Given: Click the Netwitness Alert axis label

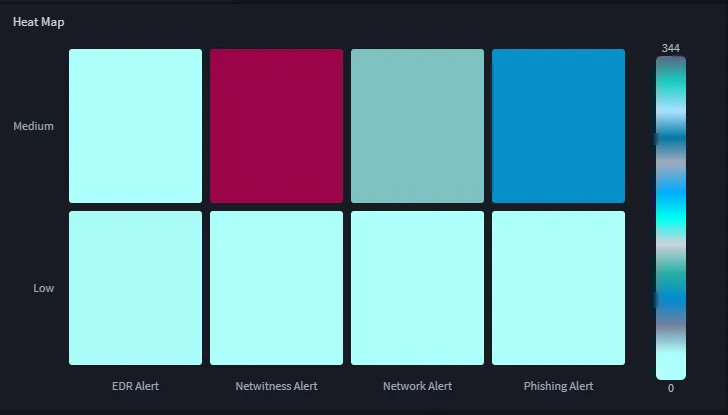Looking at the screenshot, I should pyautogui.click(x=277, y=386).
